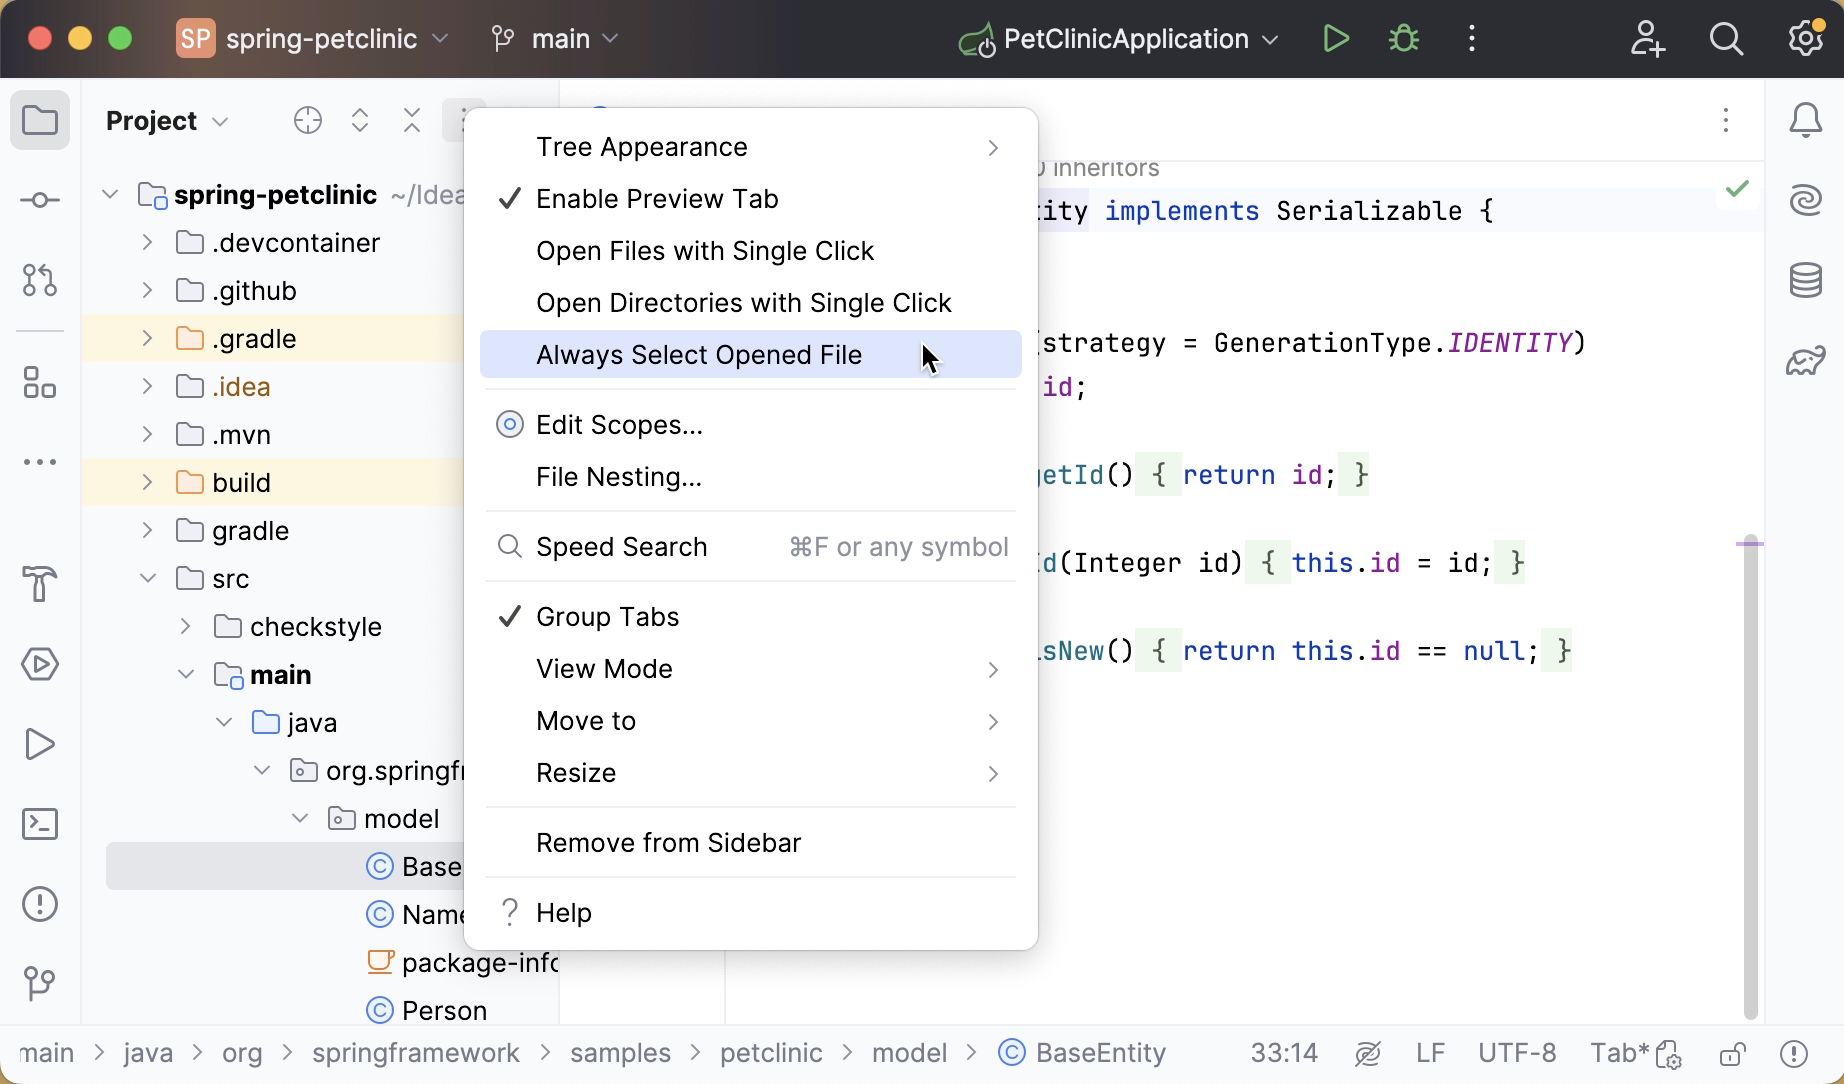Expand the .gradle folder
The image size is (1844, 1084).
(x=146, y=338)
